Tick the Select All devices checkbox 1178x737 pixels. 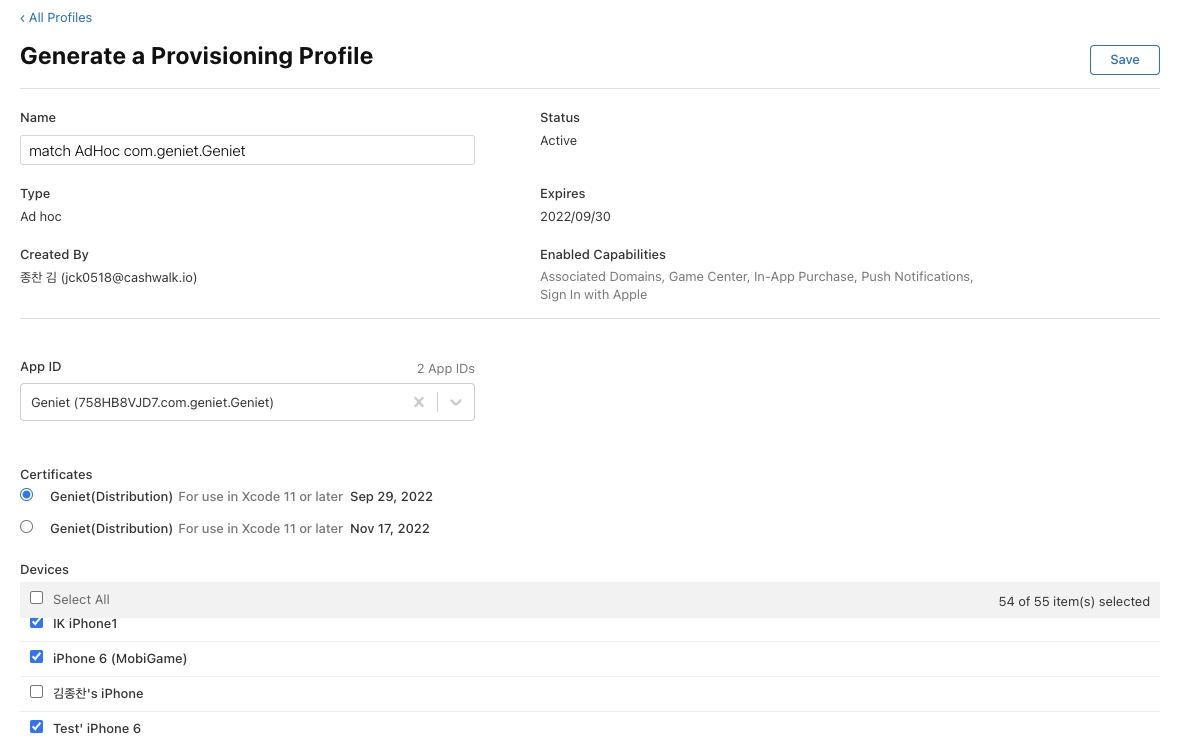(37, 598)
